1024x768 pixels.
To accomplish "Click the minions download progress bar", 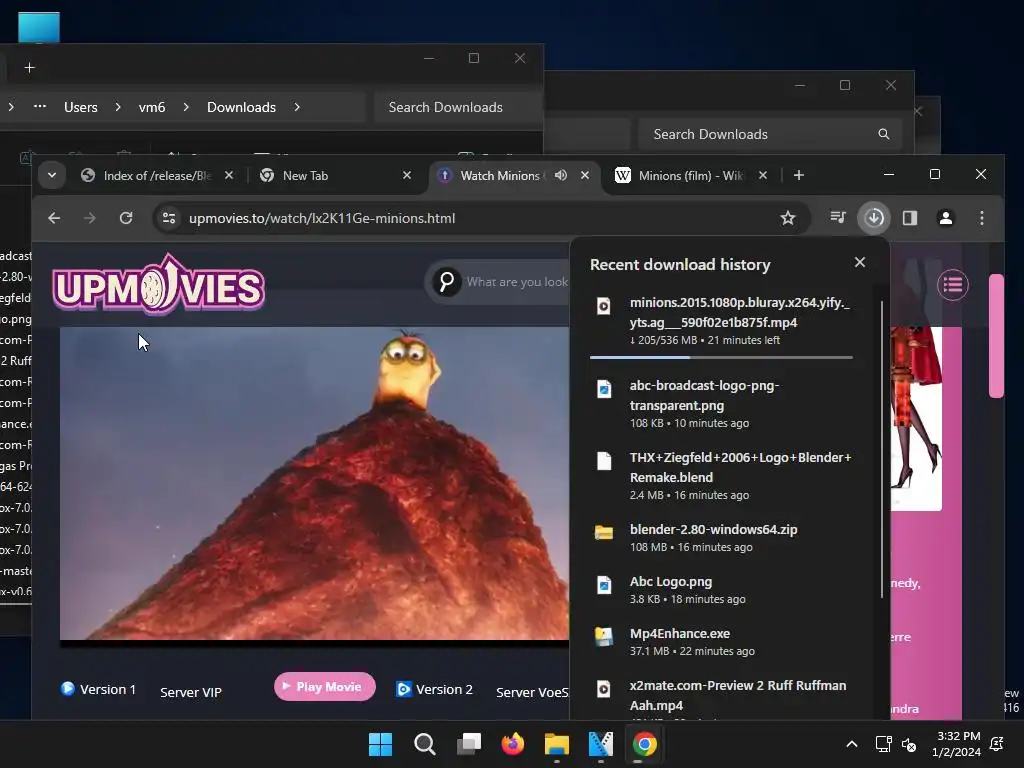I will click(721, 357).
